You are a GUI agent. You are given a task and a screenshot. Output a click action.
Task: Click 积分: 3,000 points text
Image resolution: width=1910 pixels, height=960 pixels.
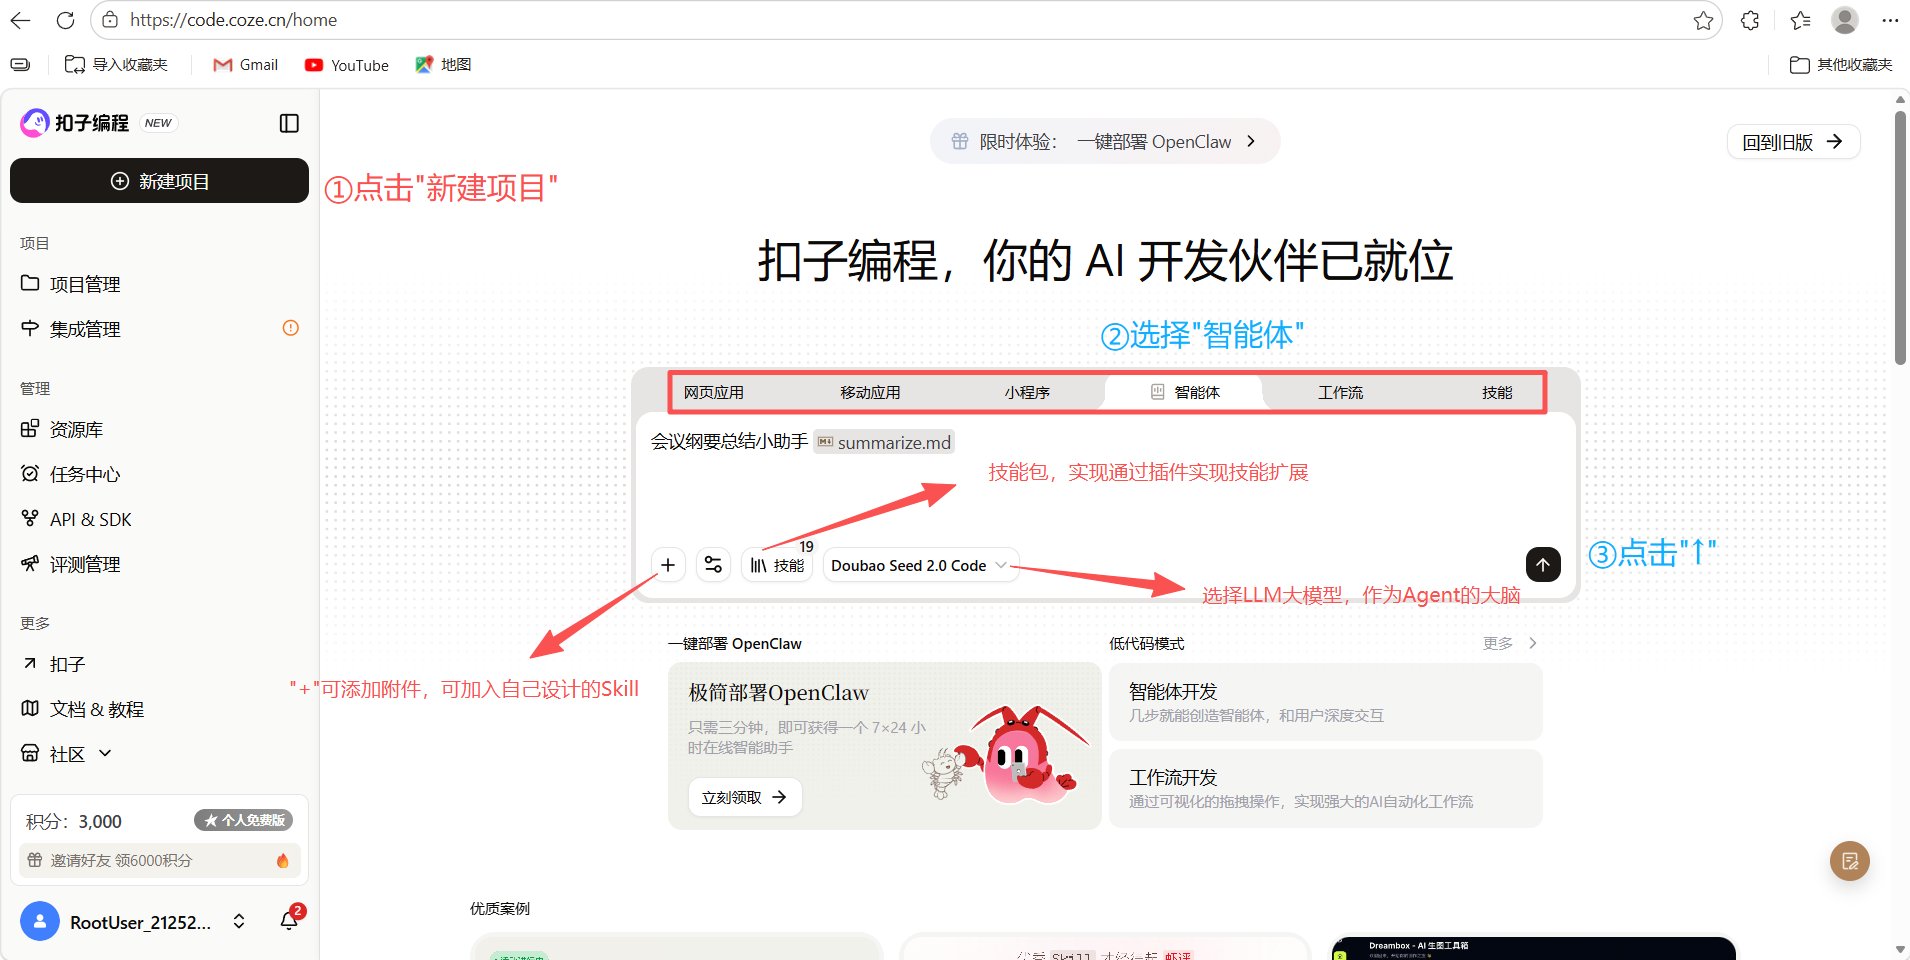click(x=74, y=821)
